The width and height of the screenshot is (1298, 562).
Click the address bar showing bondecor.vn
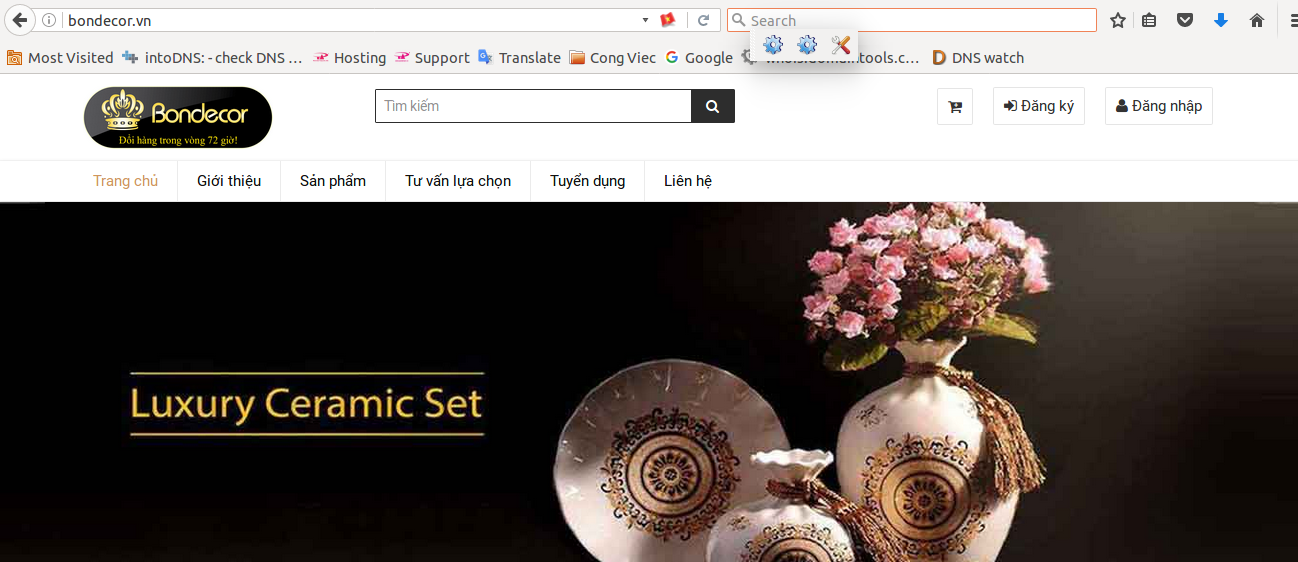350,20
